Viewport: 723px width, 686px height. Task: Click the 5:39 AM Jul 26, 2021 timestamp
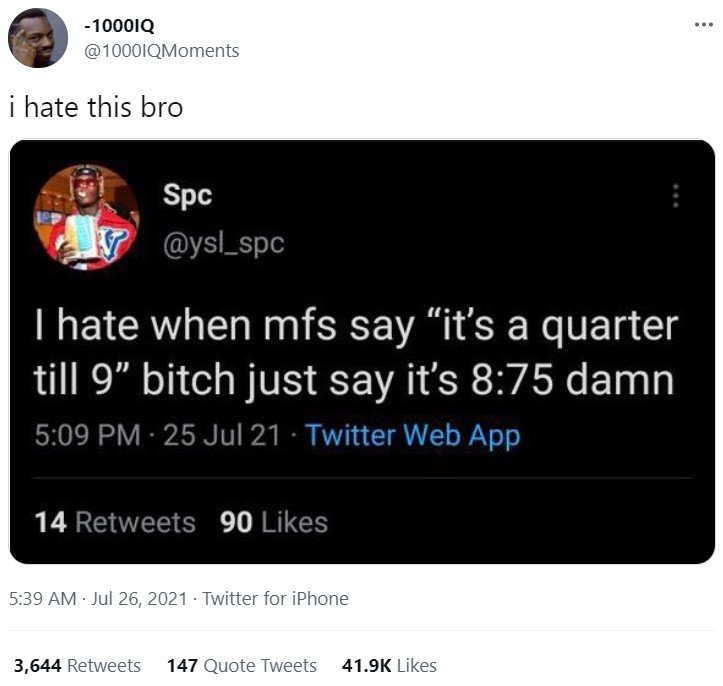(x=98, y=598)
